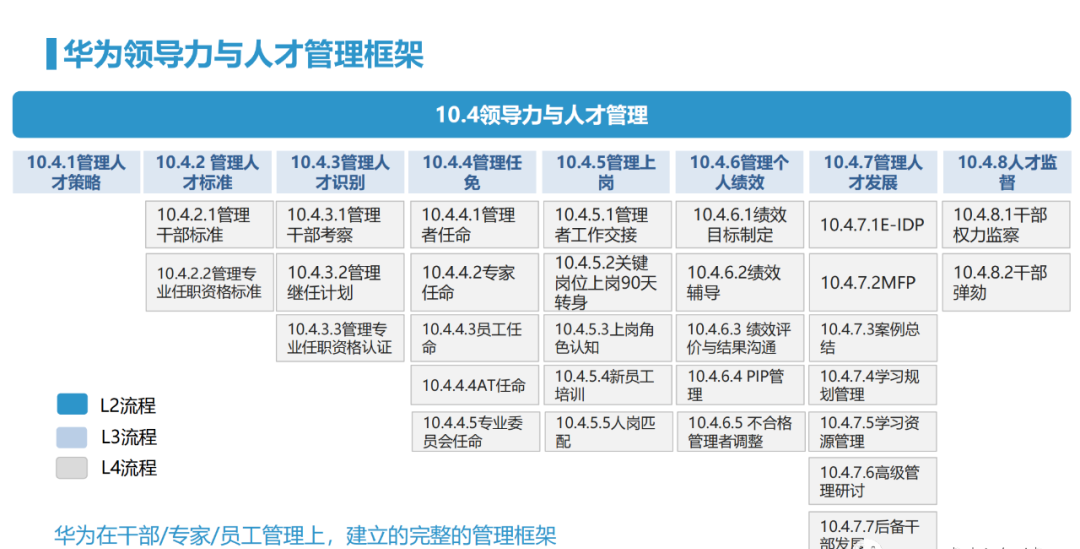
Task: Select the 10.4.6.2绩效辅导 box
Action: pyautogui.click(x=740, y=282)
